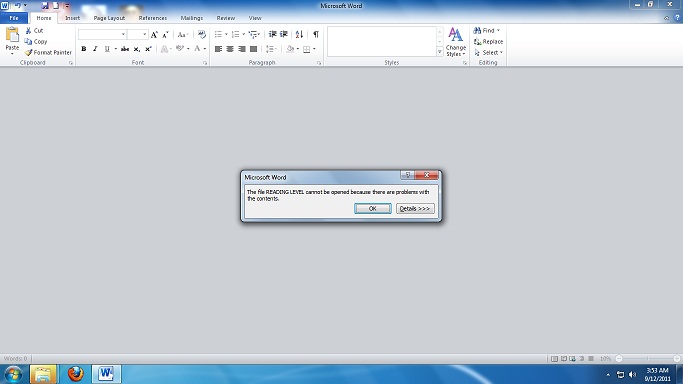Click the Change Styles icon
This screenshot has height=384, width=683.
pos(456,42)
